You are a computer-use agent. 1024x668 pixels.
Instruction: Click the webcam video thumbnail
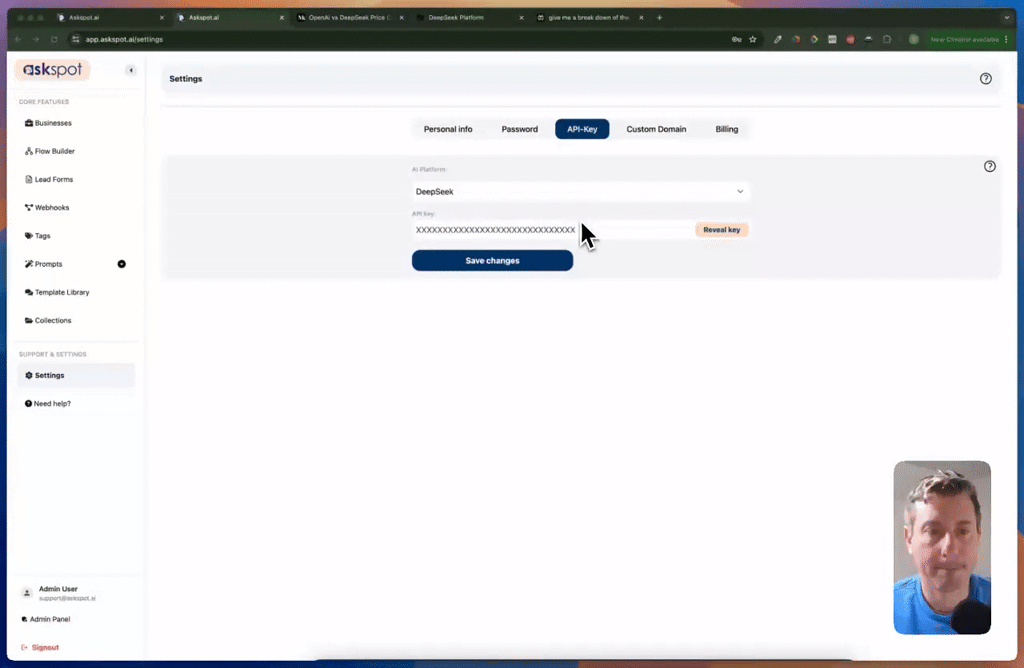[942, 547]
